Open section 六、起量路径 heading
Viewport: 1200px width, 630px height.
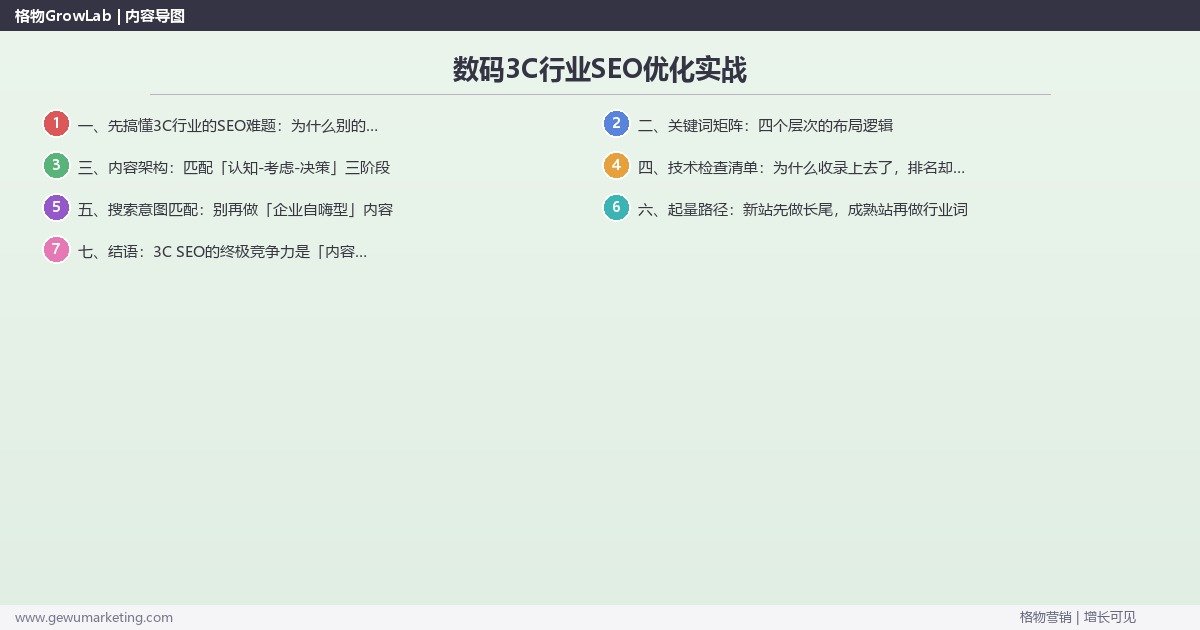coord(803,210)
